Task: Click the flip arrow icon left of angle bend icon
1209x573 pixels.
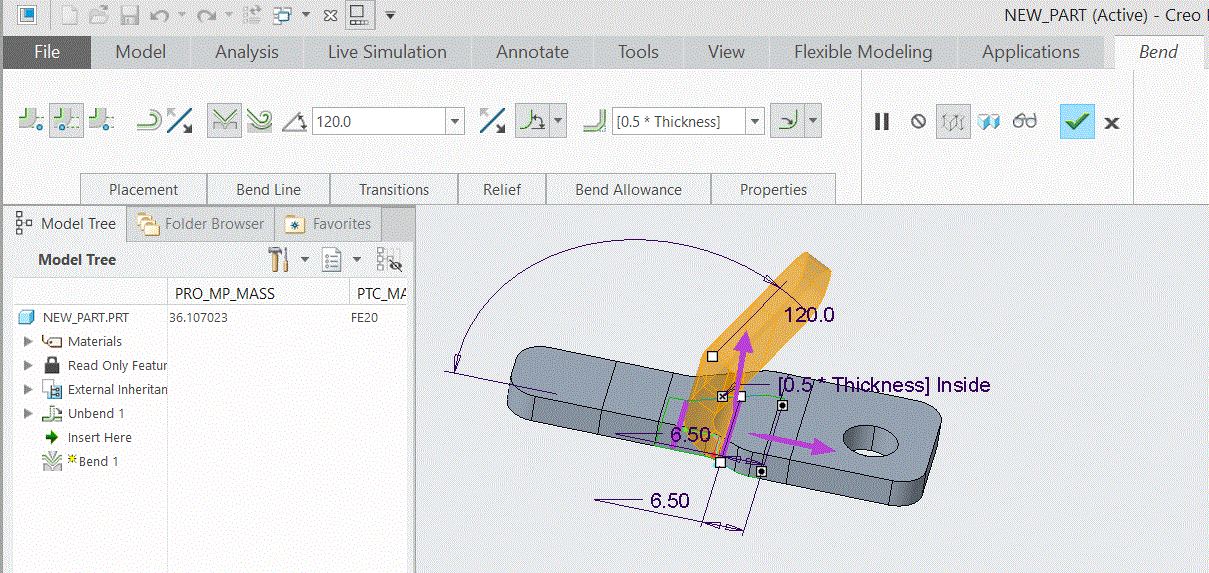Action: pos(180,121)
